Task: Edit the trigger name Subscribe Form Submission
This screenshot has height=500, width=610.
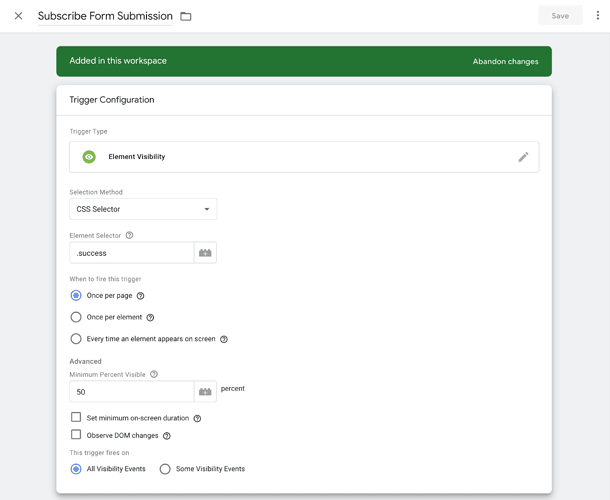Action: [105, 16]
